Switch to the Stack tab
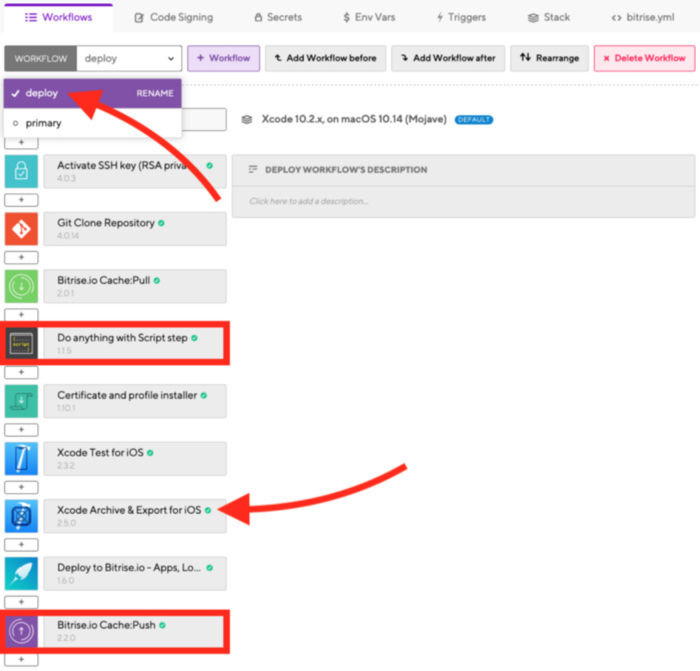Screen dimensions: 700x671 pyautogui.click(x=549, y=17)
